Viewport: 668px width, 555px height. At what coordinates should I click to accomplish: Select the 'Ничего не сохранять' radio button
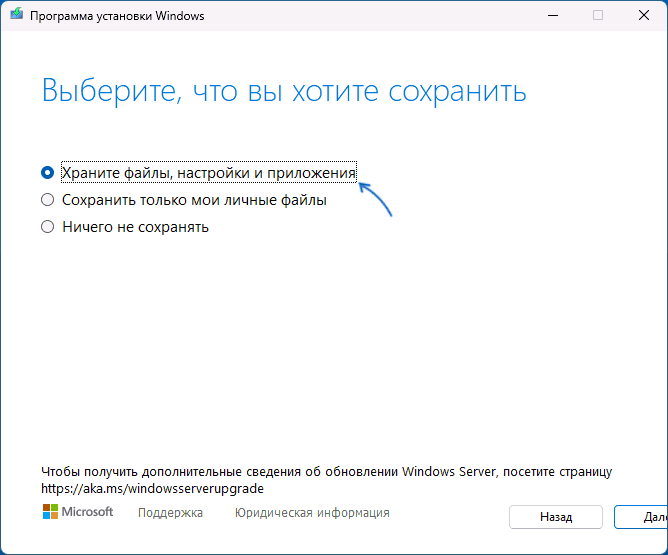click(x=47, y=227)
